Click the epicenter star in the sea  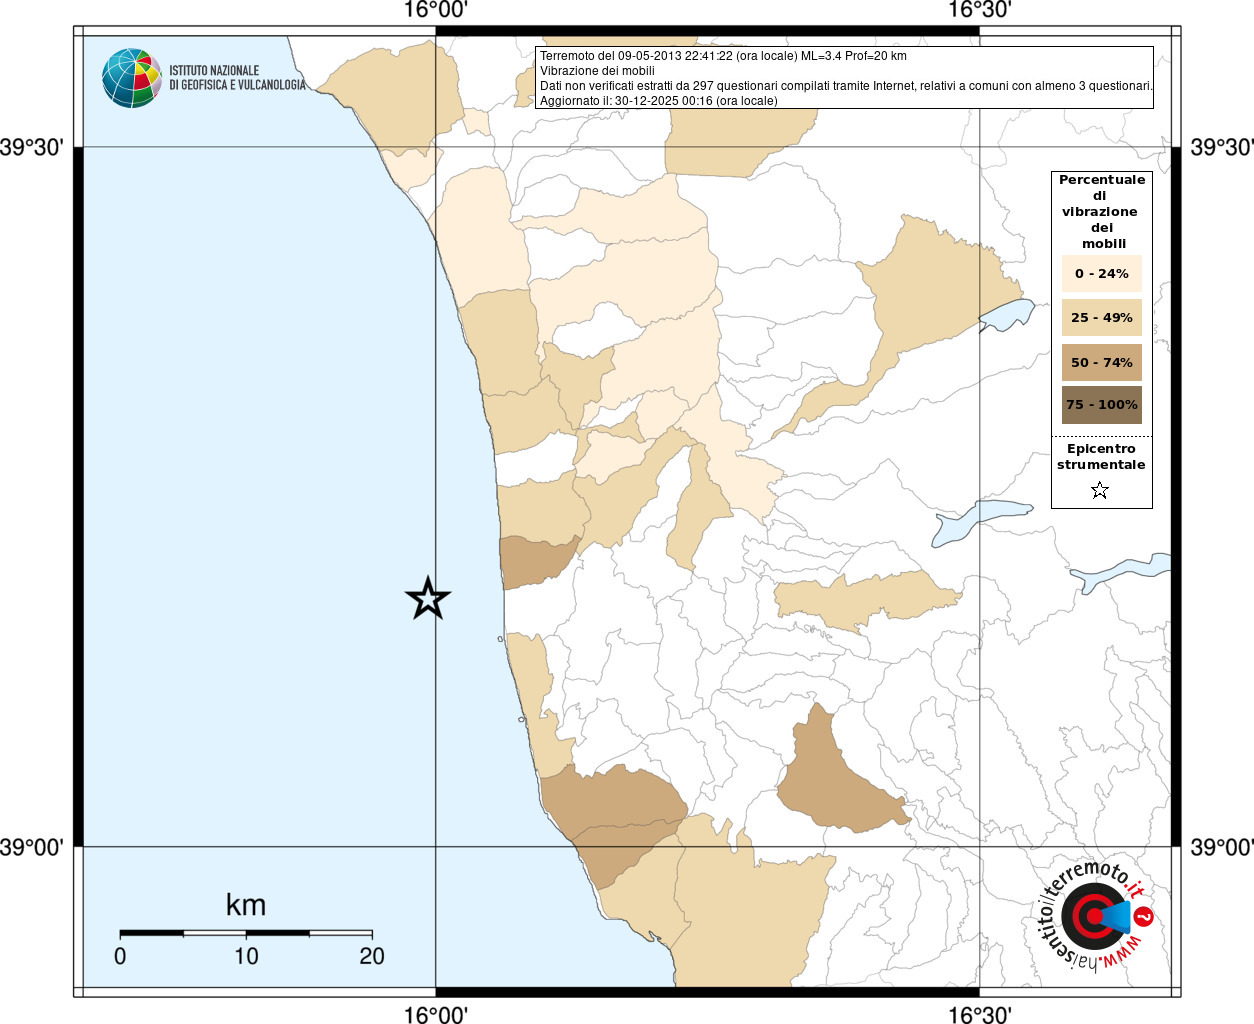(x=428, y=599)
